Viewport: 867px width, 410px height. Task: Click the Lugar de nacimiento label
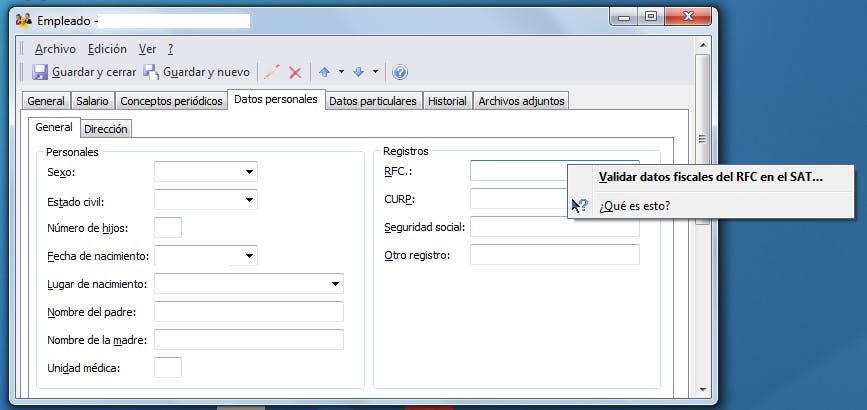pyautogui.click(x=97, y=284)
